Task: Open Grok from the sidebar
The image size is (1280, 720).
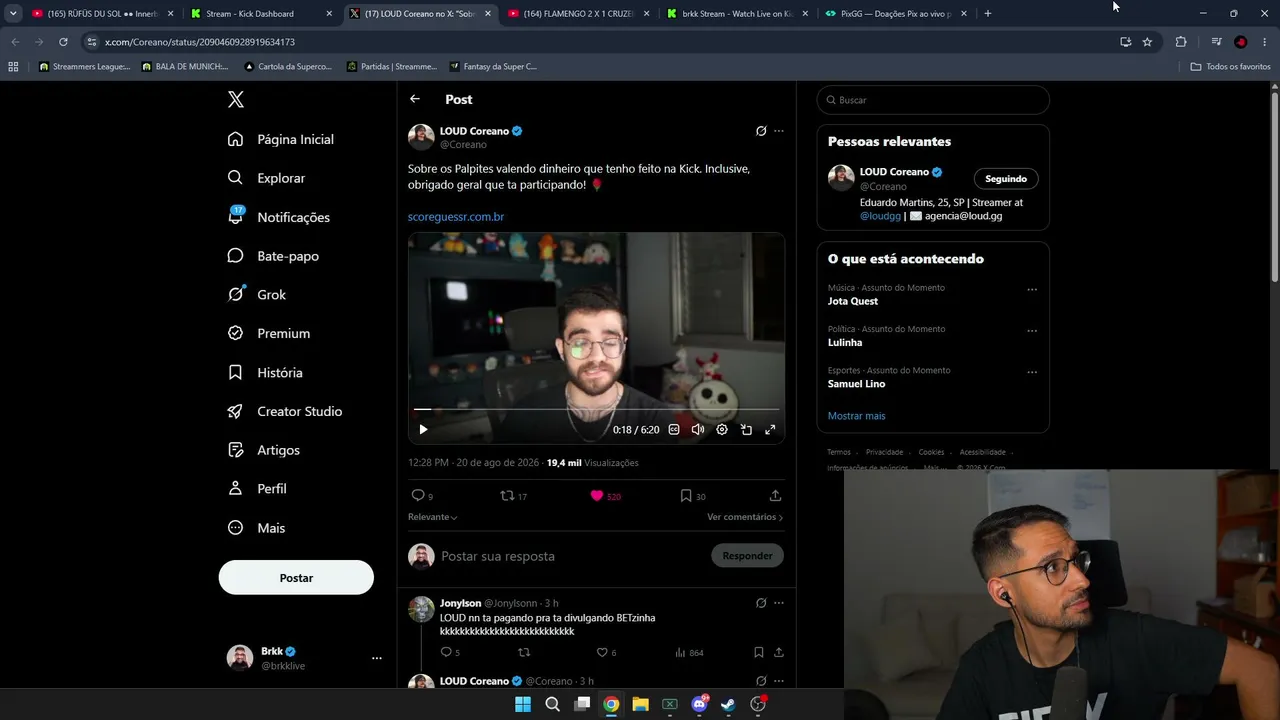Action: click(x=257, y=295)
